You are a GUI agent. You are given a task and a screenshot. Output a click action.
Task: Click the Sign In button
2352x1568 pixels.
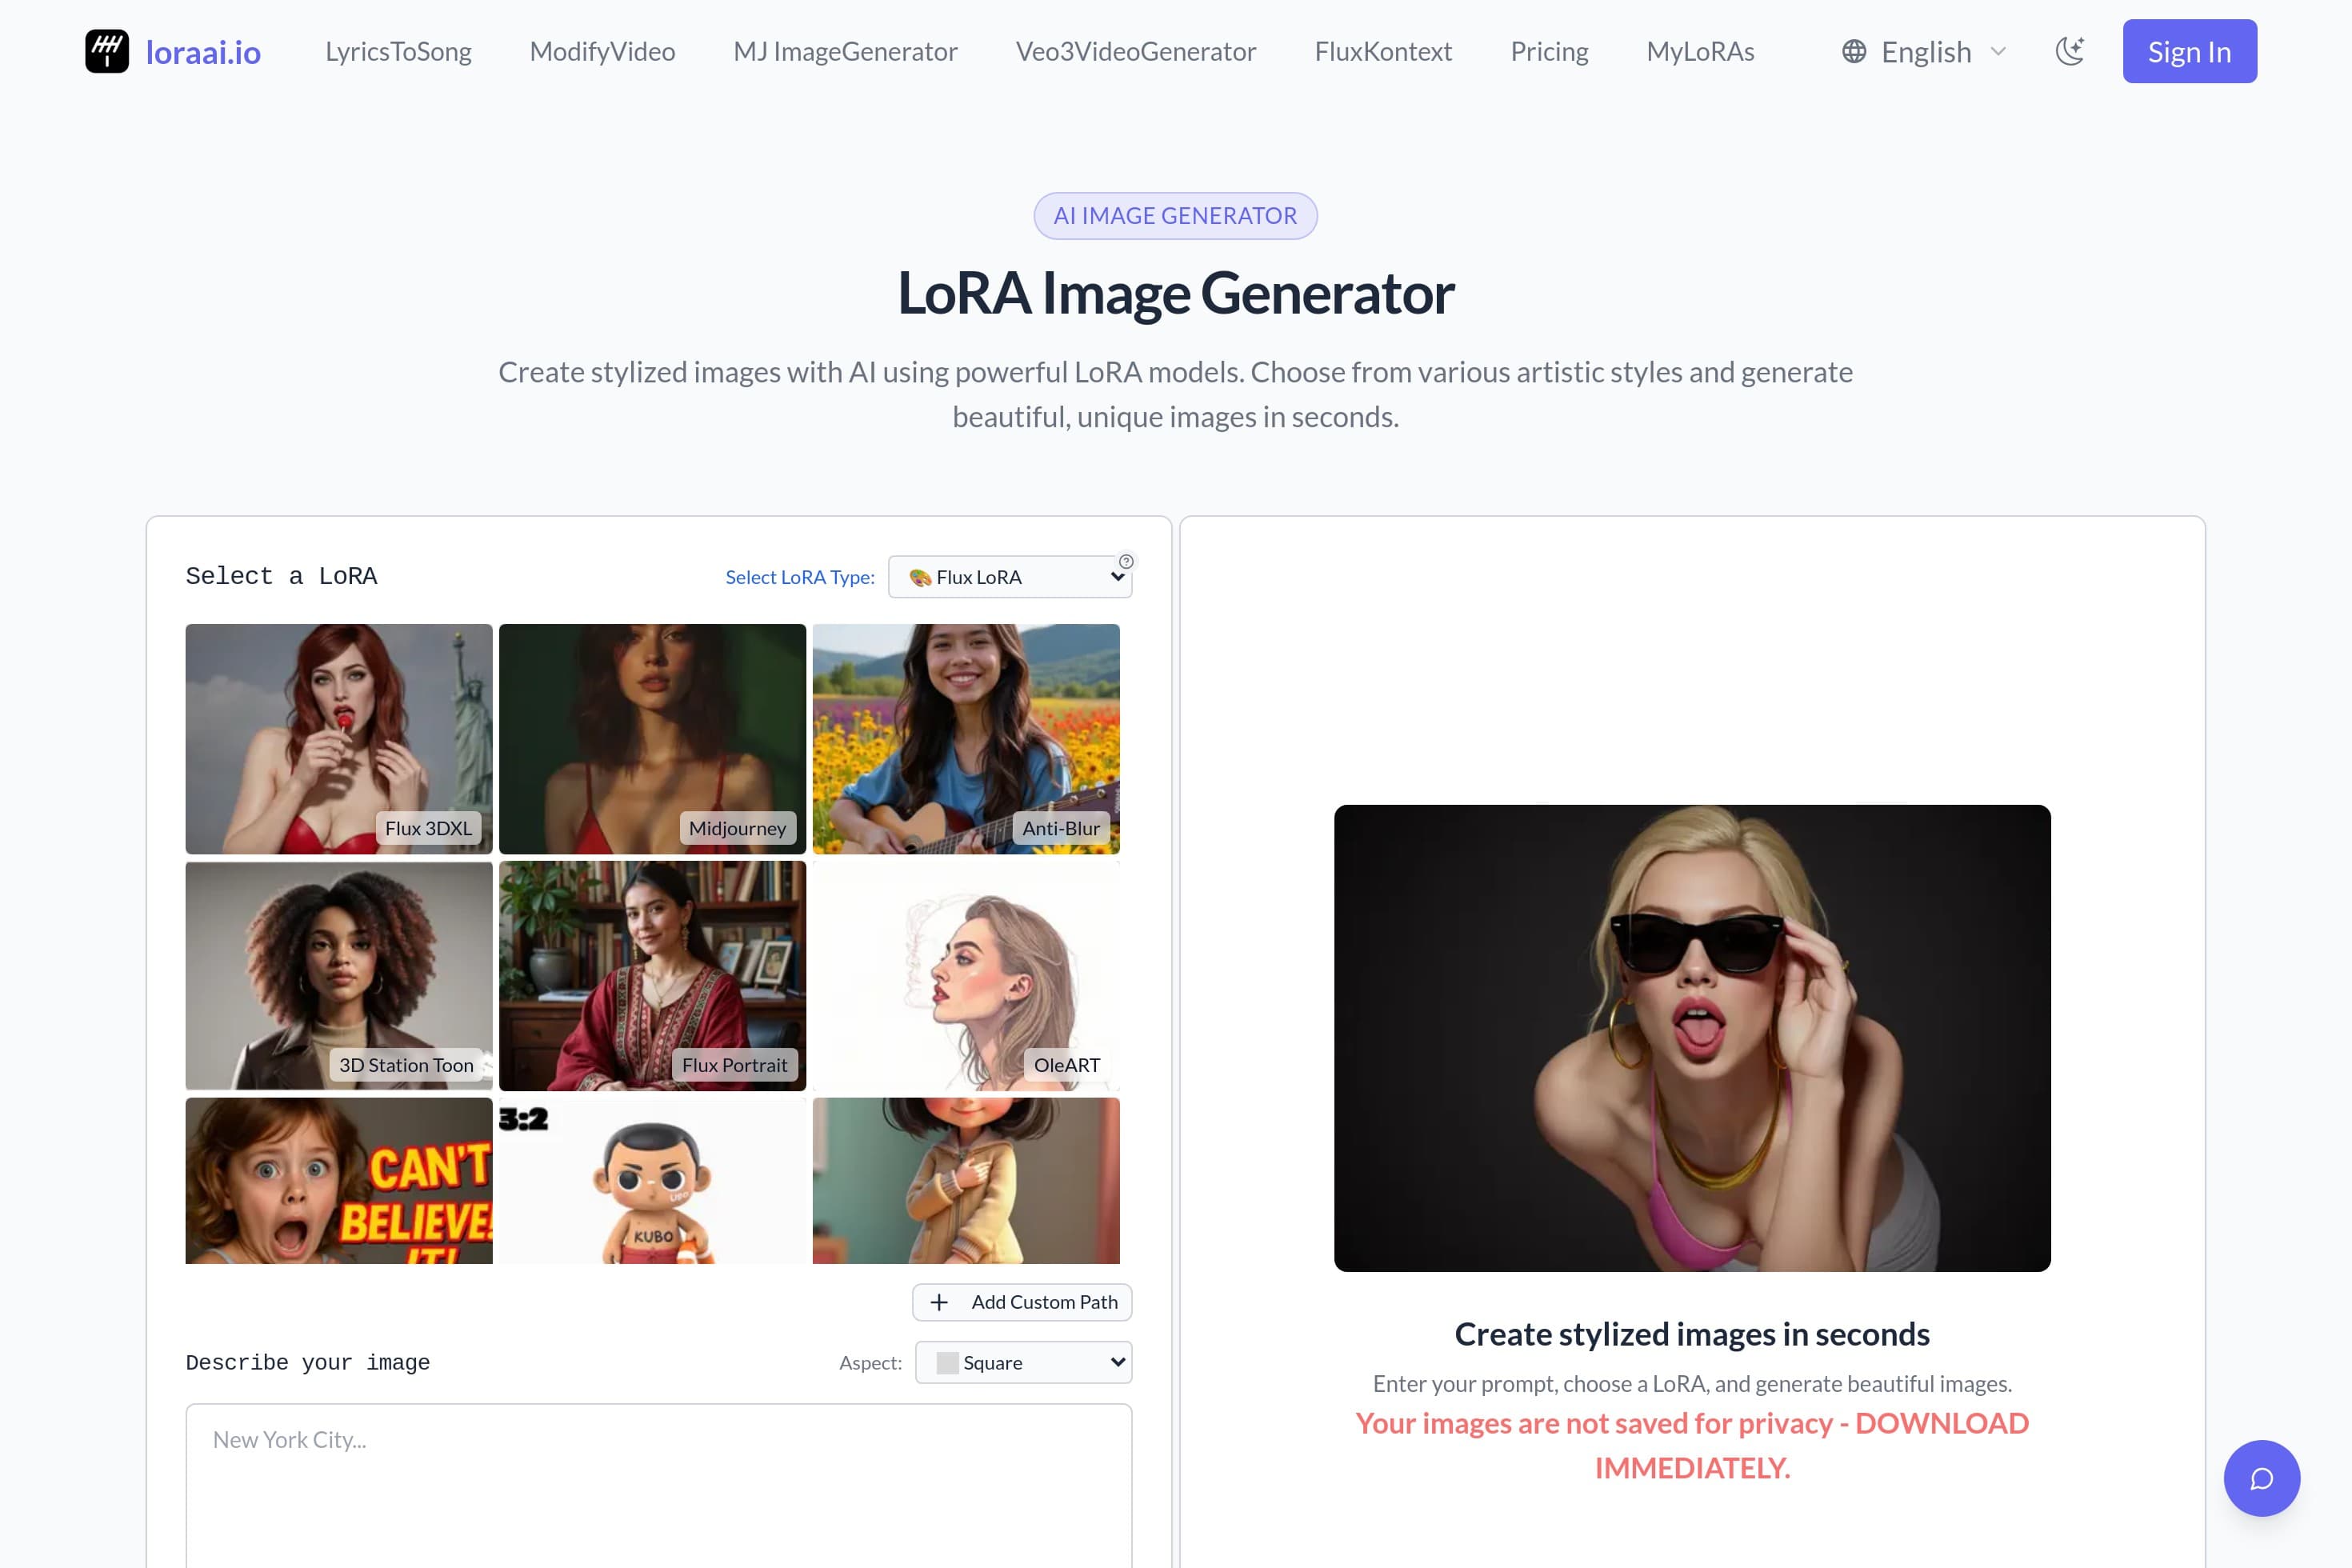tap(2189, 51)
